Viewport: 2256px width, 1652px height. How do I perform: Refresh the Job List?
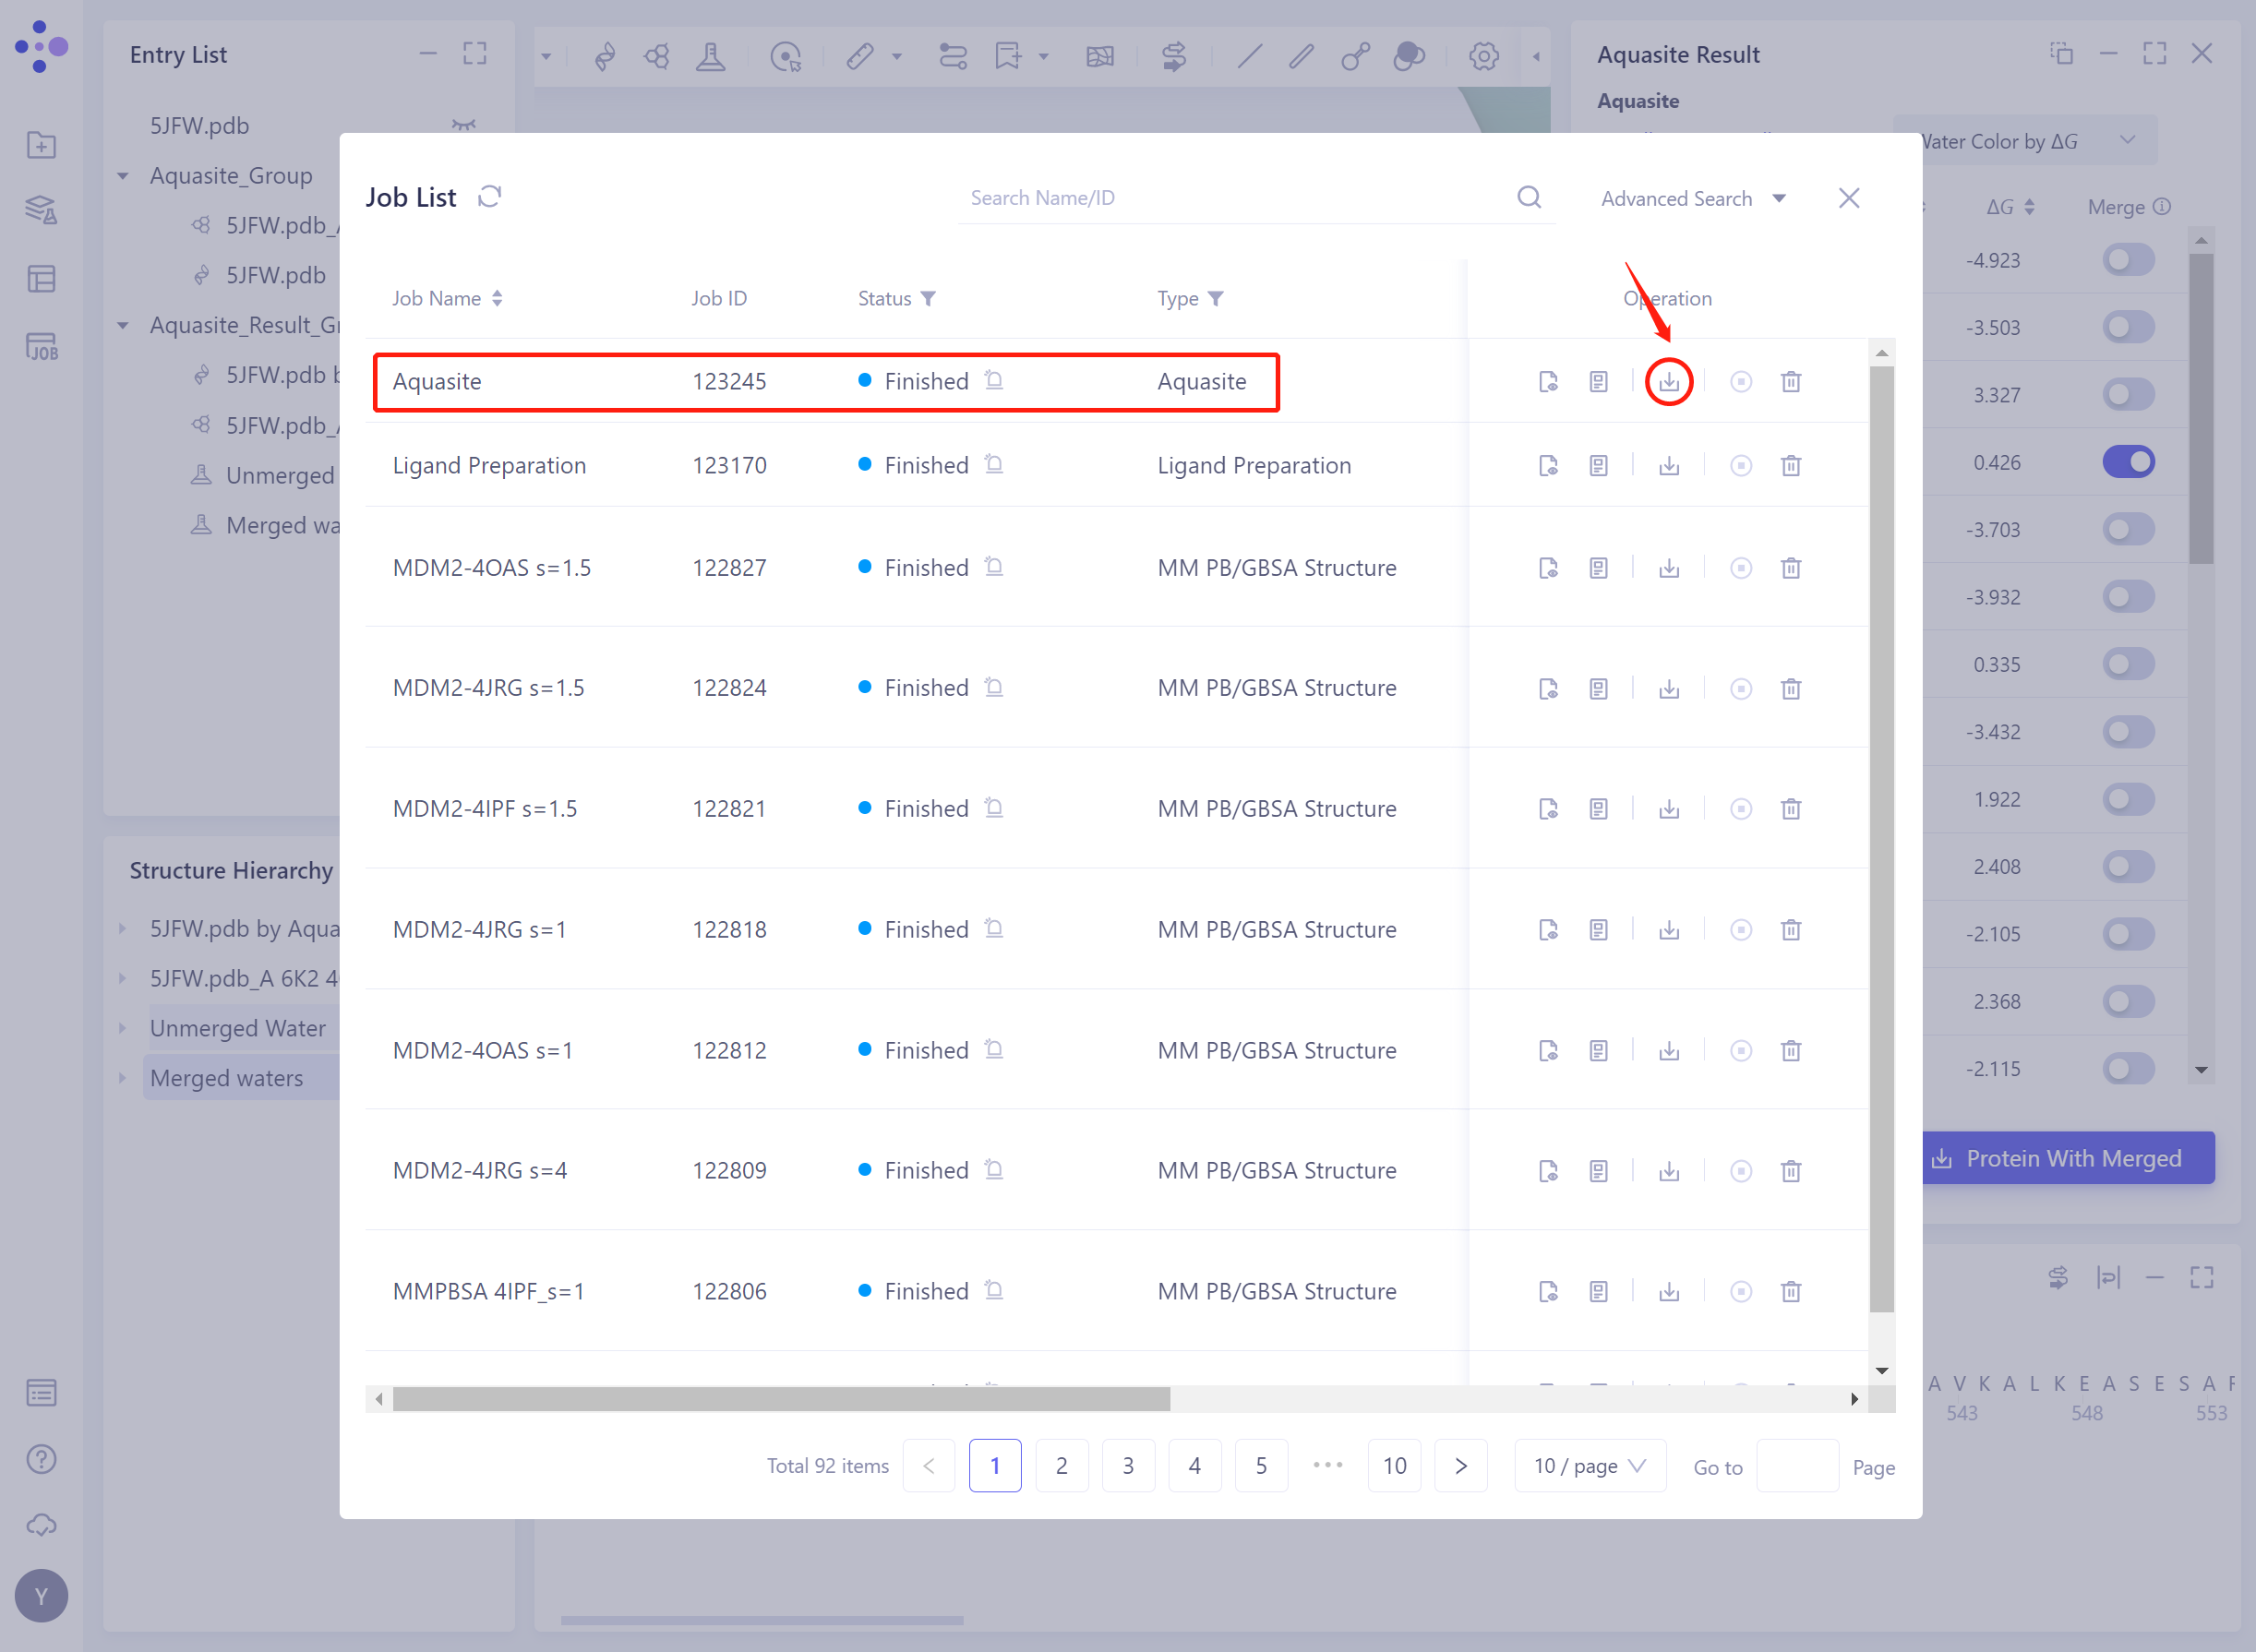tap(489, 197)
